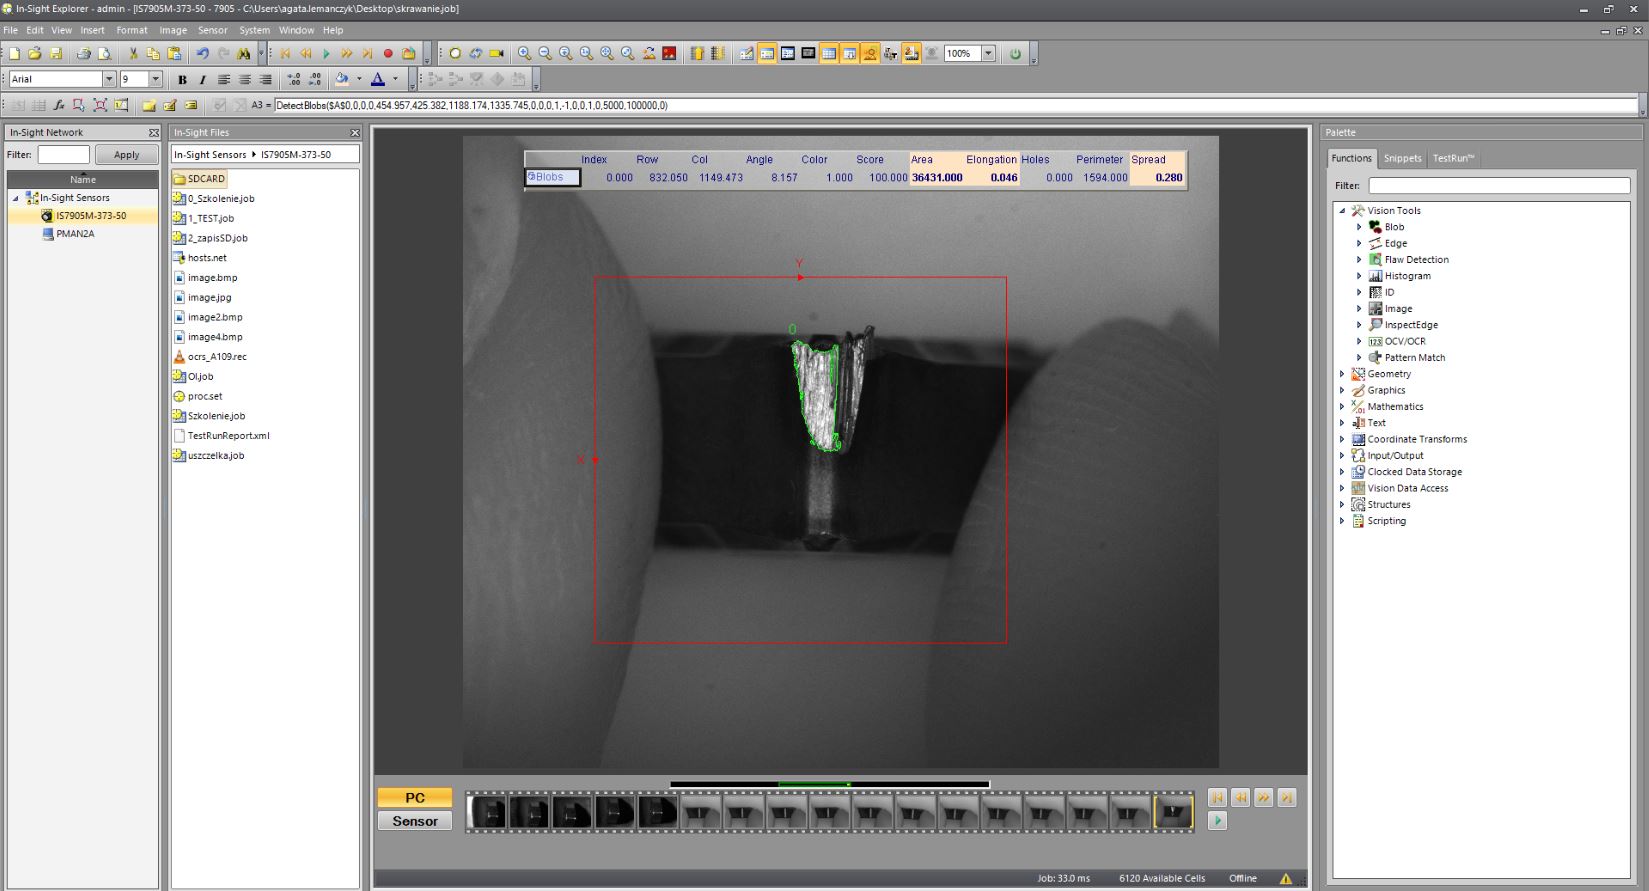
Task: Select the PMAN2A emulator entry
Action: click(x=68, y=234)
